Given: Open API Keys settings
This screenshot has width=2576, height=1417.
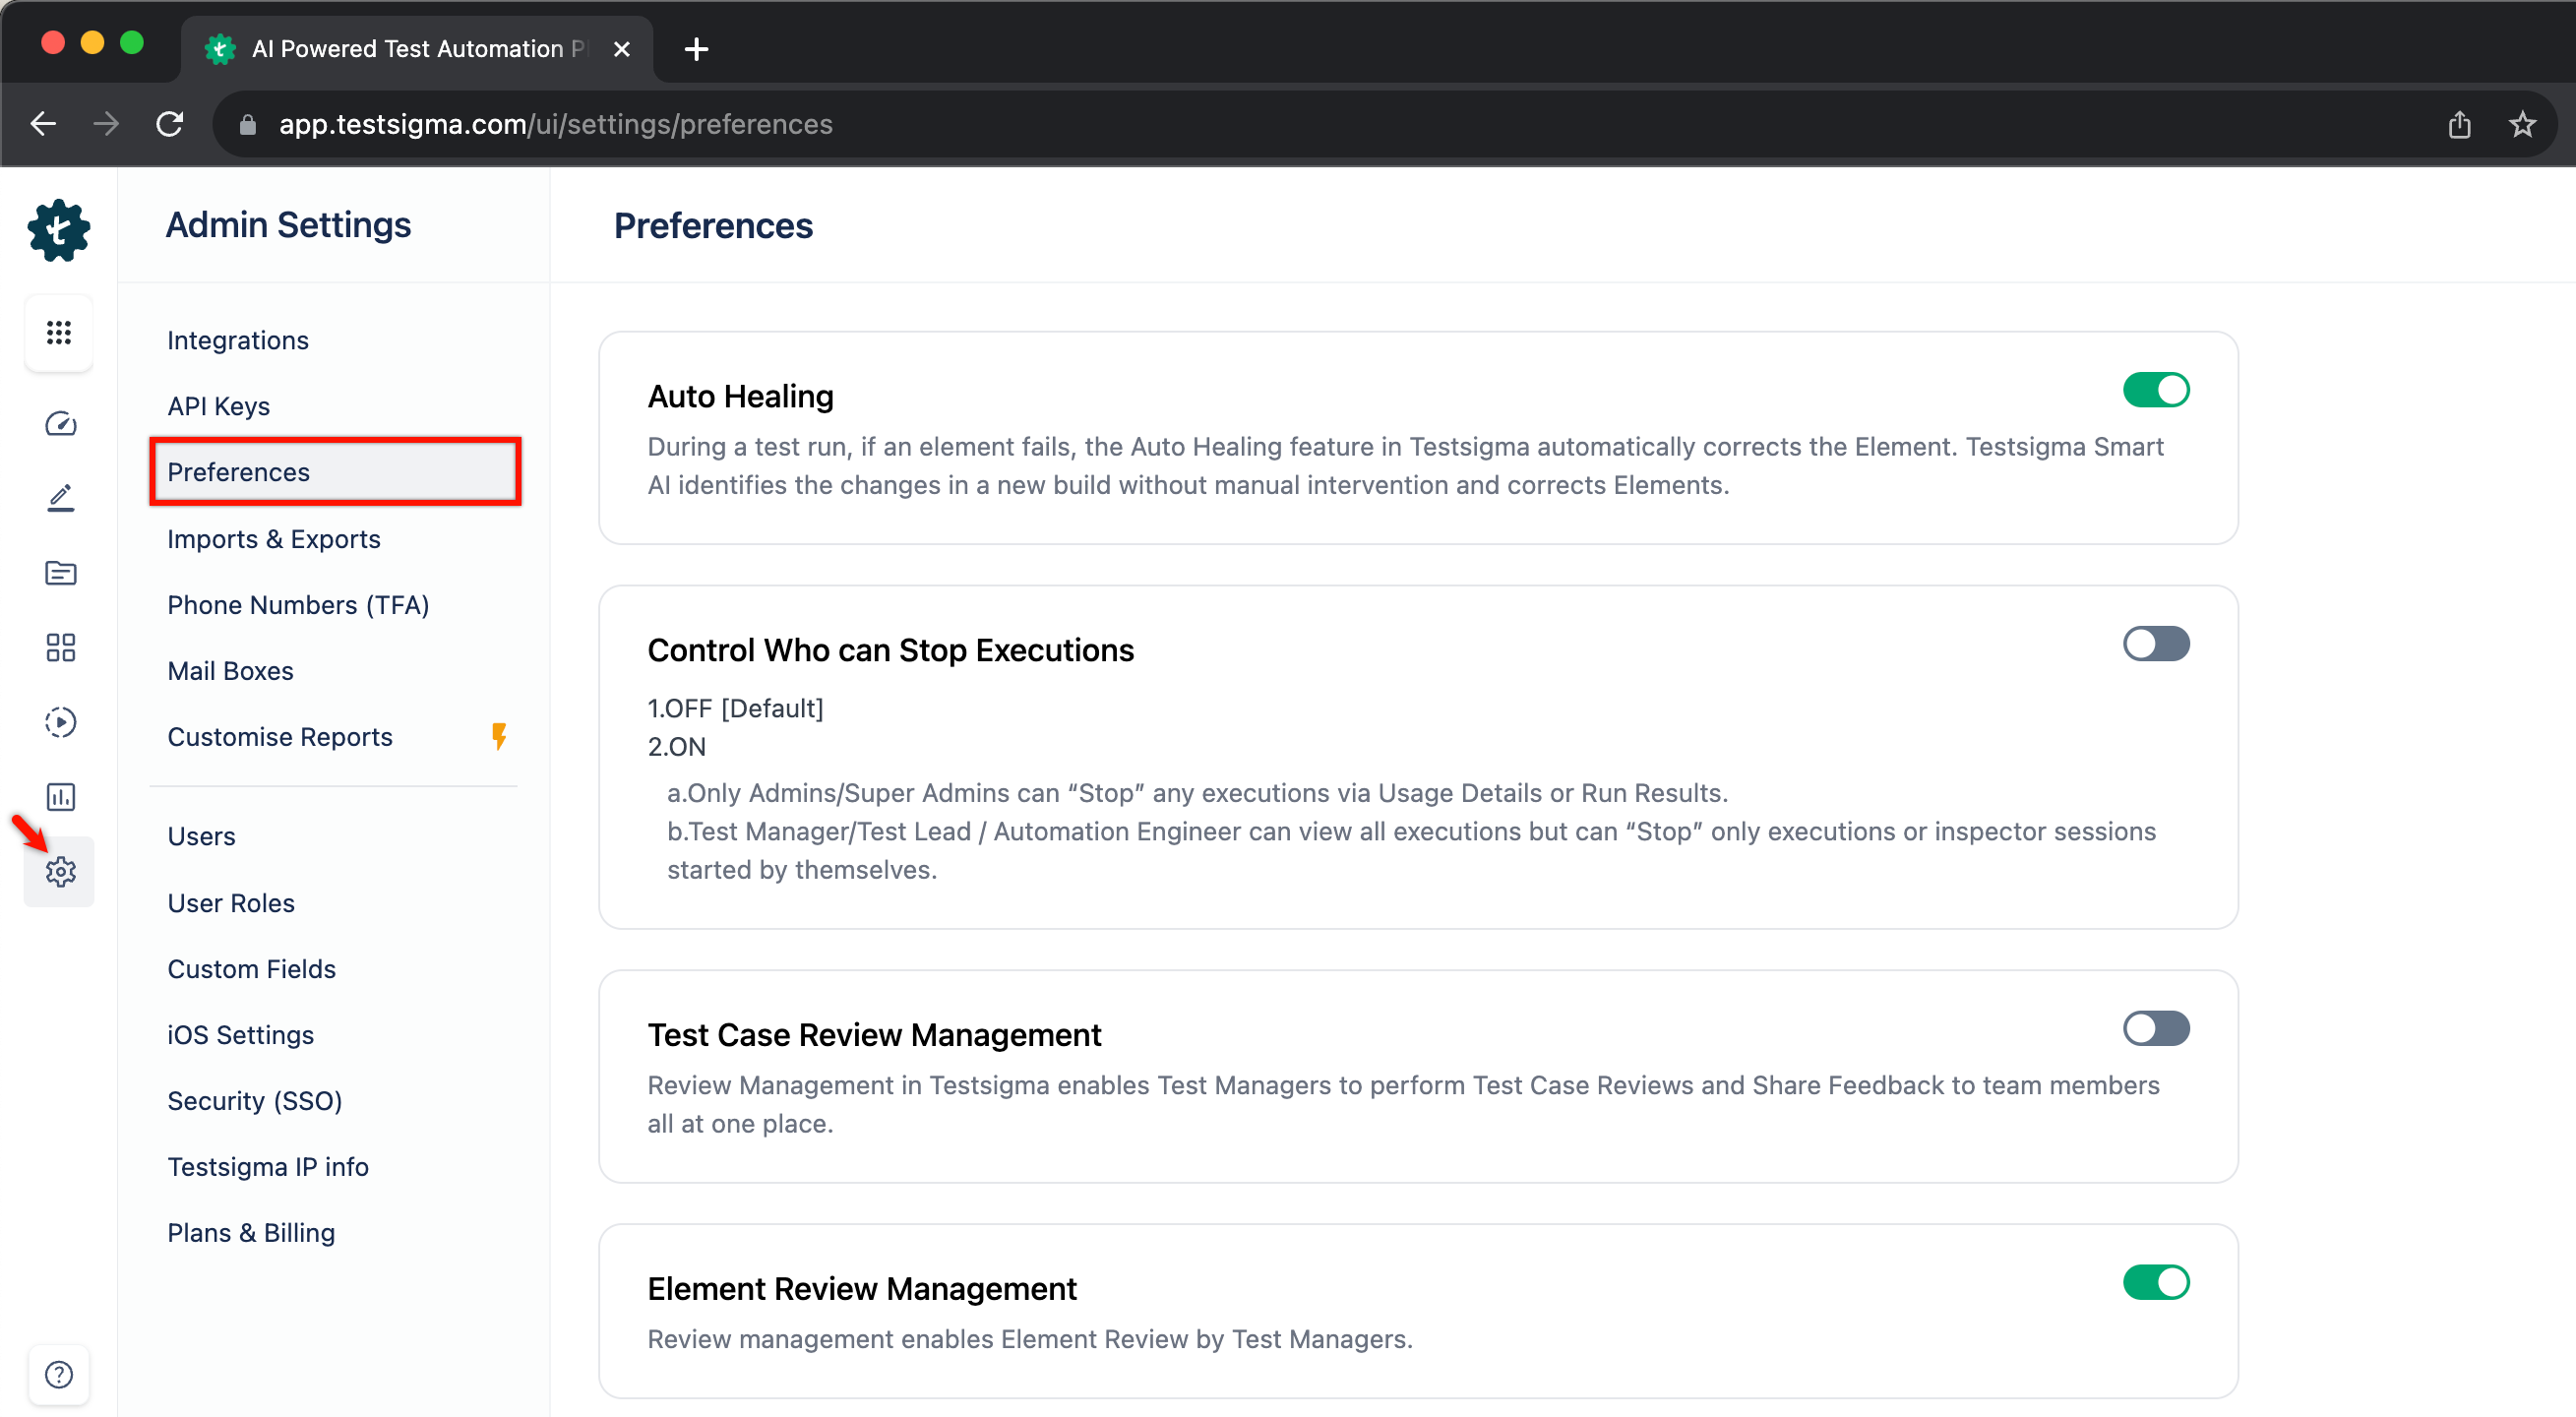Looking at the screenshot, I should 219,406.
